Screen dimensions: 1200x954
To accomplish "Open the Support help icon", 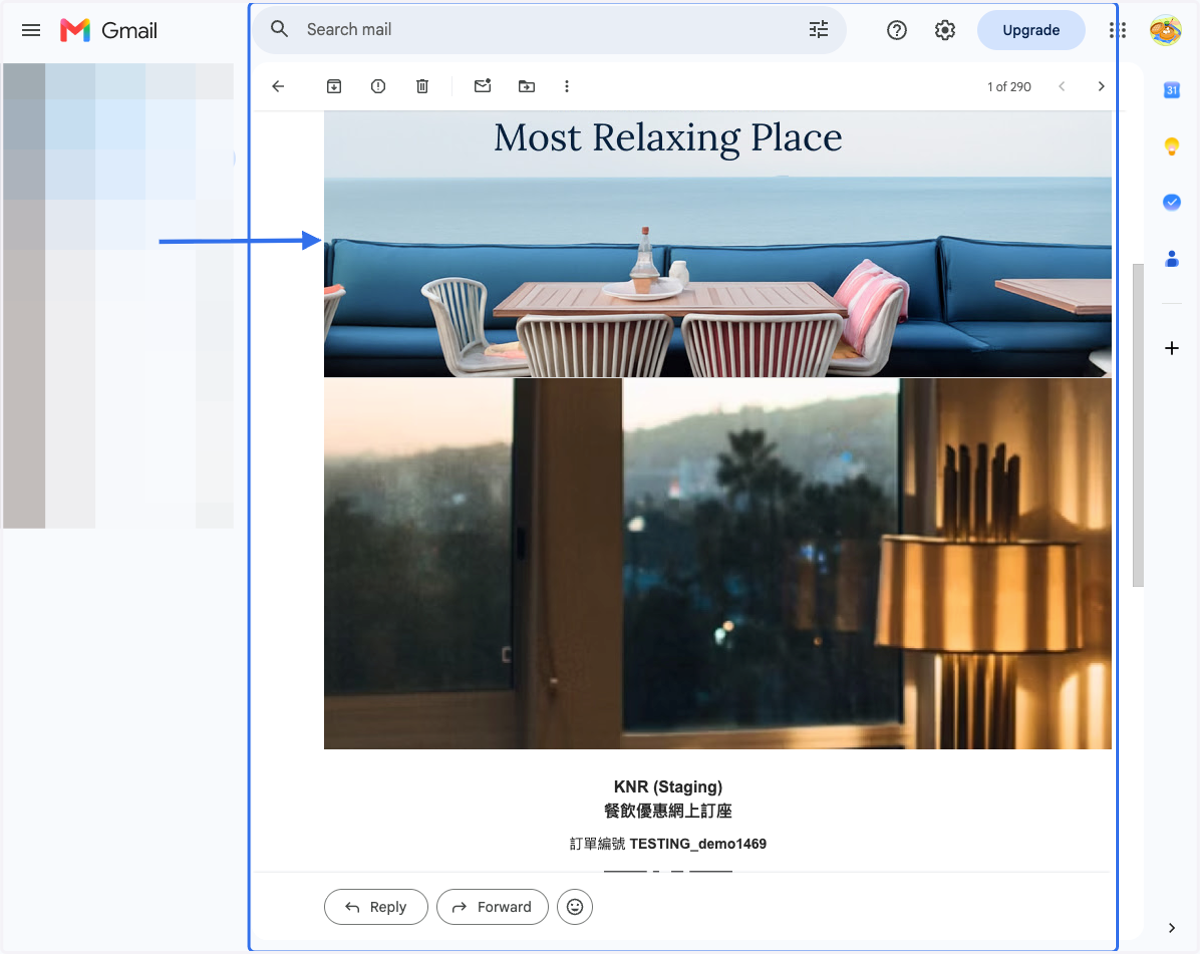I will [897, 30].
